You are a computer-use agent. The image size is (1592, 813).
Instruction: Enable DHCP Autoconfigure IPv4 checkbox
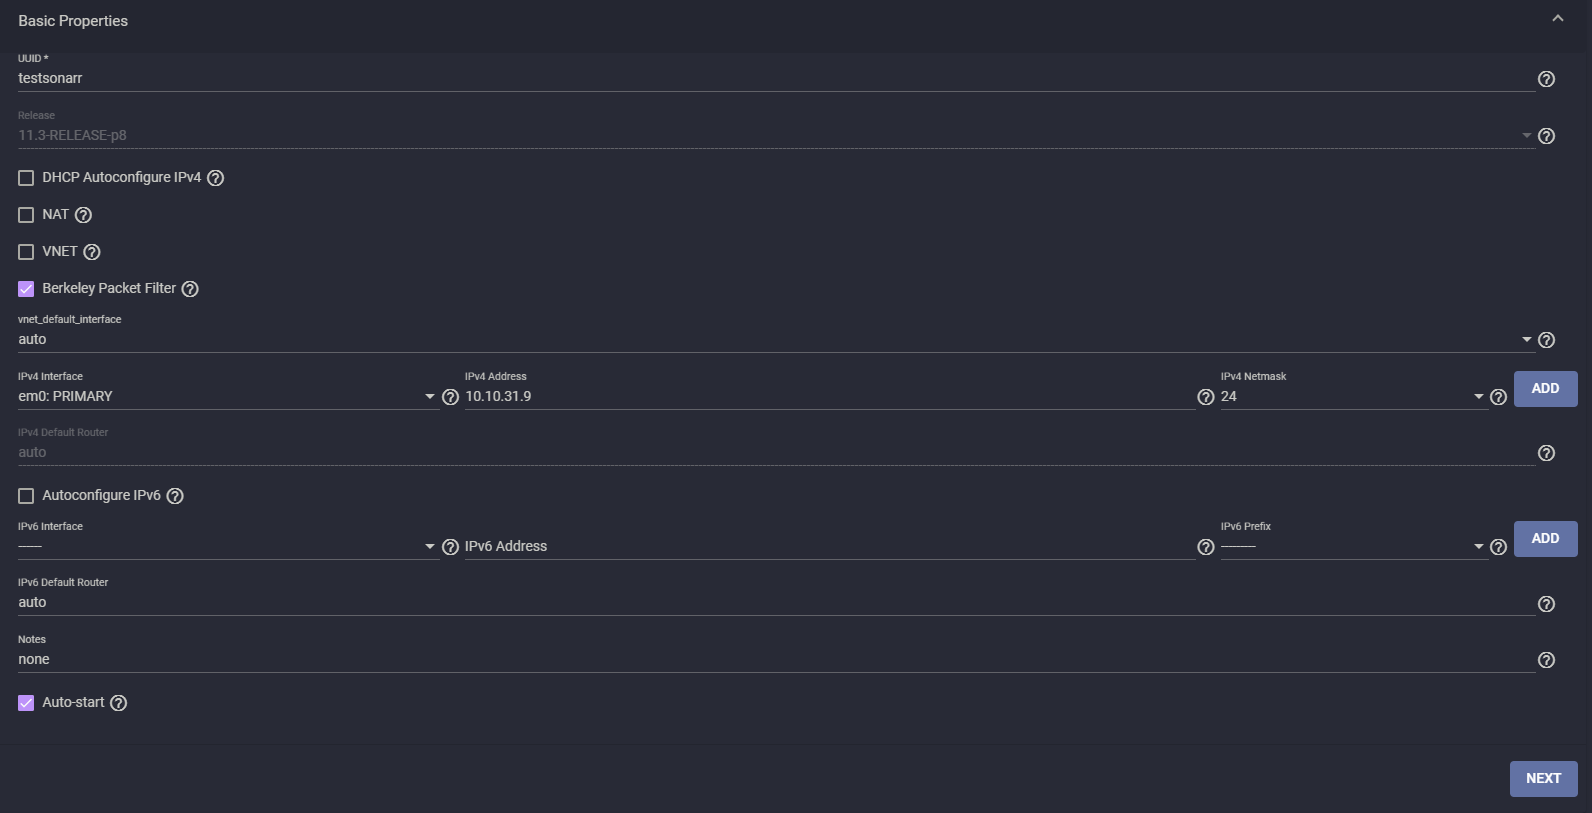26,178
